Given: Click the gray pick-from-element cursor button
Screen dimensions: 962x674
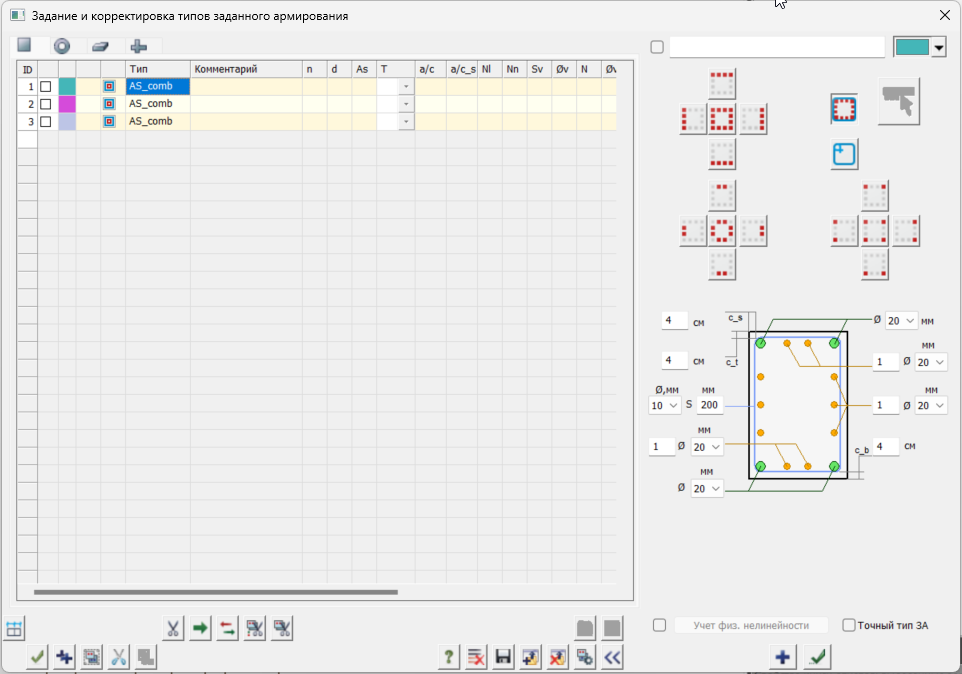Looking at the screenshot, I should point(899,101).
